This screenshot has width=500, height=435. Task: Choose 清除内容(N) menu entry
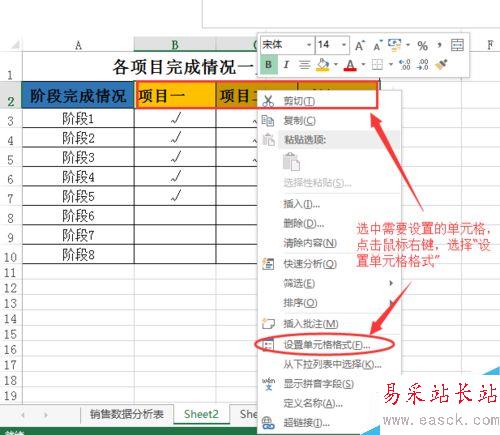coord(330,243)
